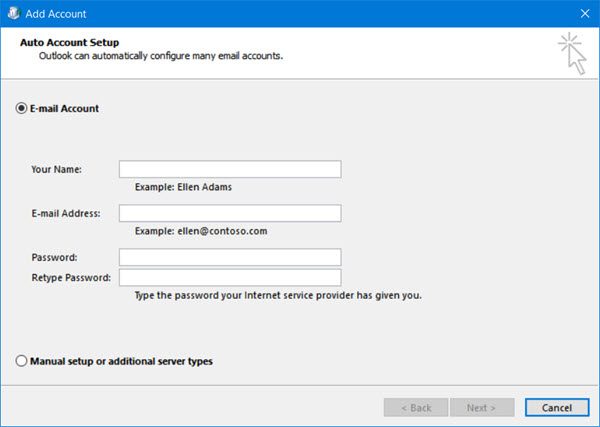Click the "Your Name:" label
This screenshot has width=600, height=427.
56,169
